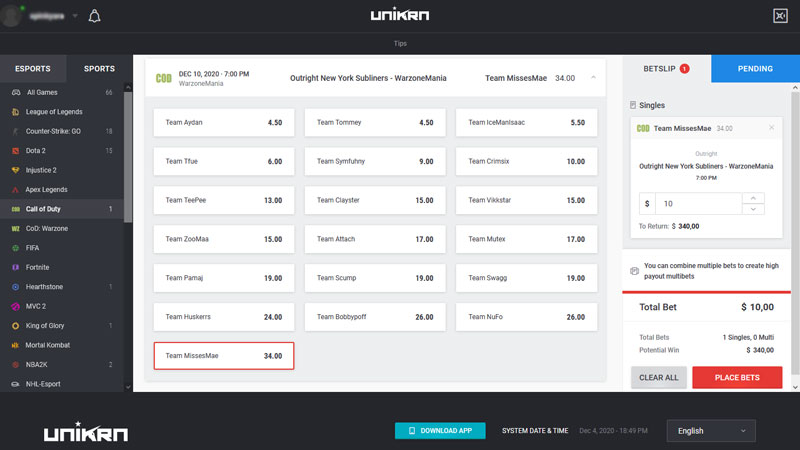Screen dimensions: 800x450
Task: Click the multibet combine info icon
Action: 634,271
